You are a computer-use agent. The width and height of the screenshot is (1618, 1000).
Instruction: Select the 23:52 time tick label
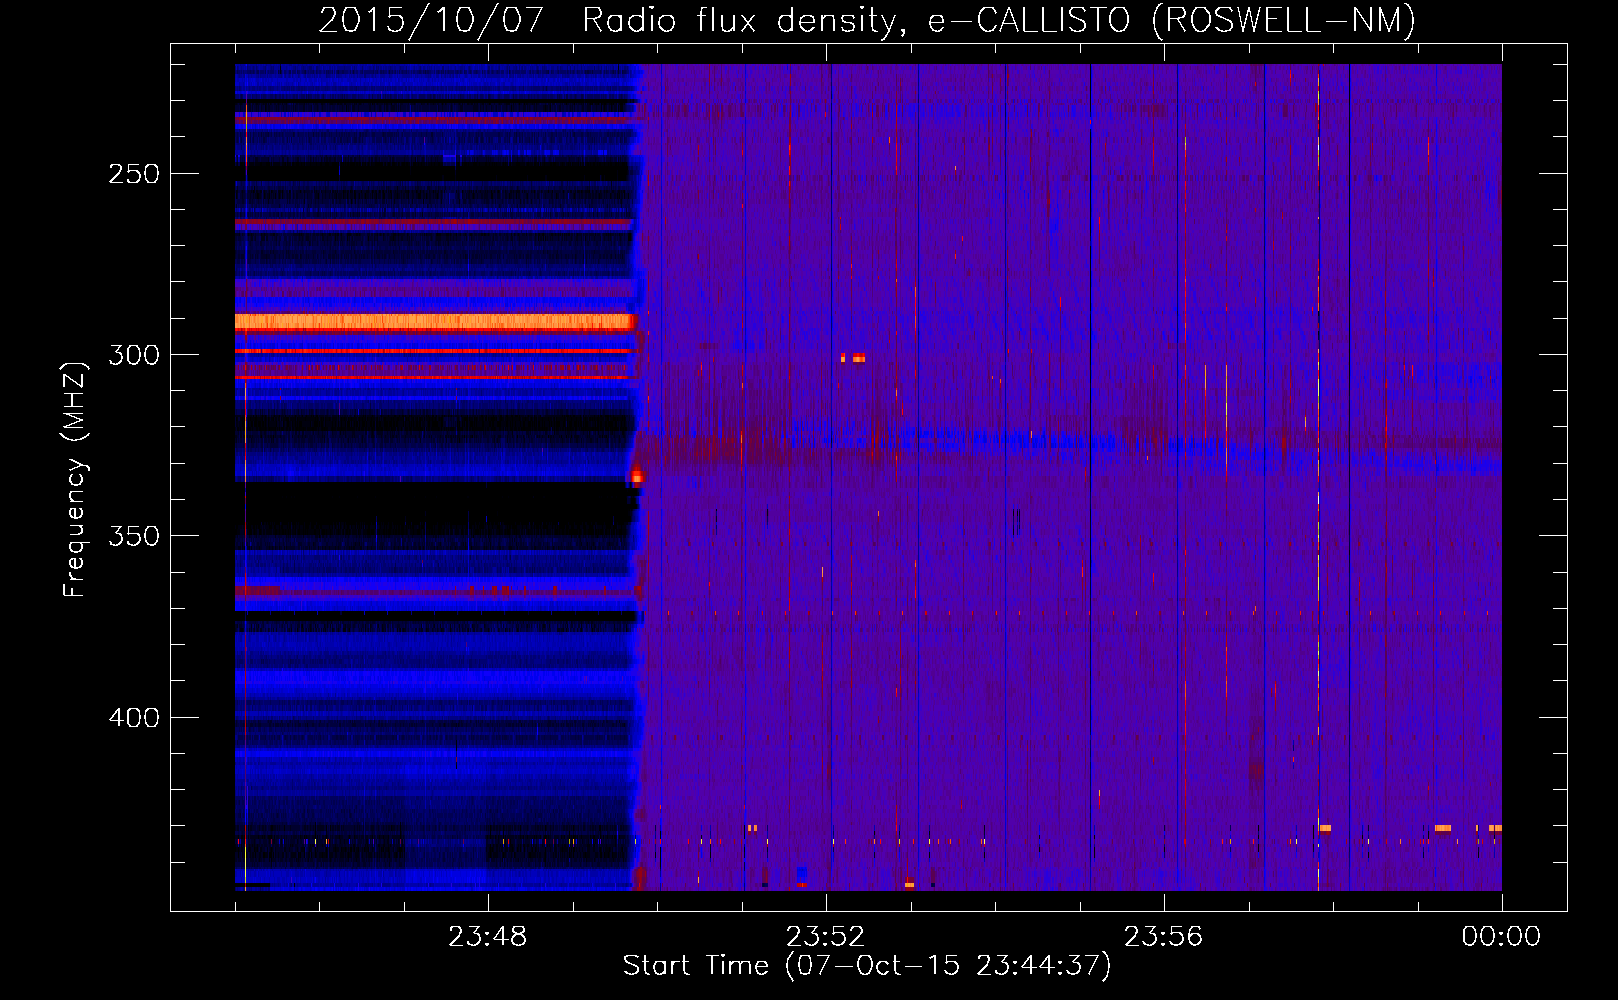pos(825,936)
